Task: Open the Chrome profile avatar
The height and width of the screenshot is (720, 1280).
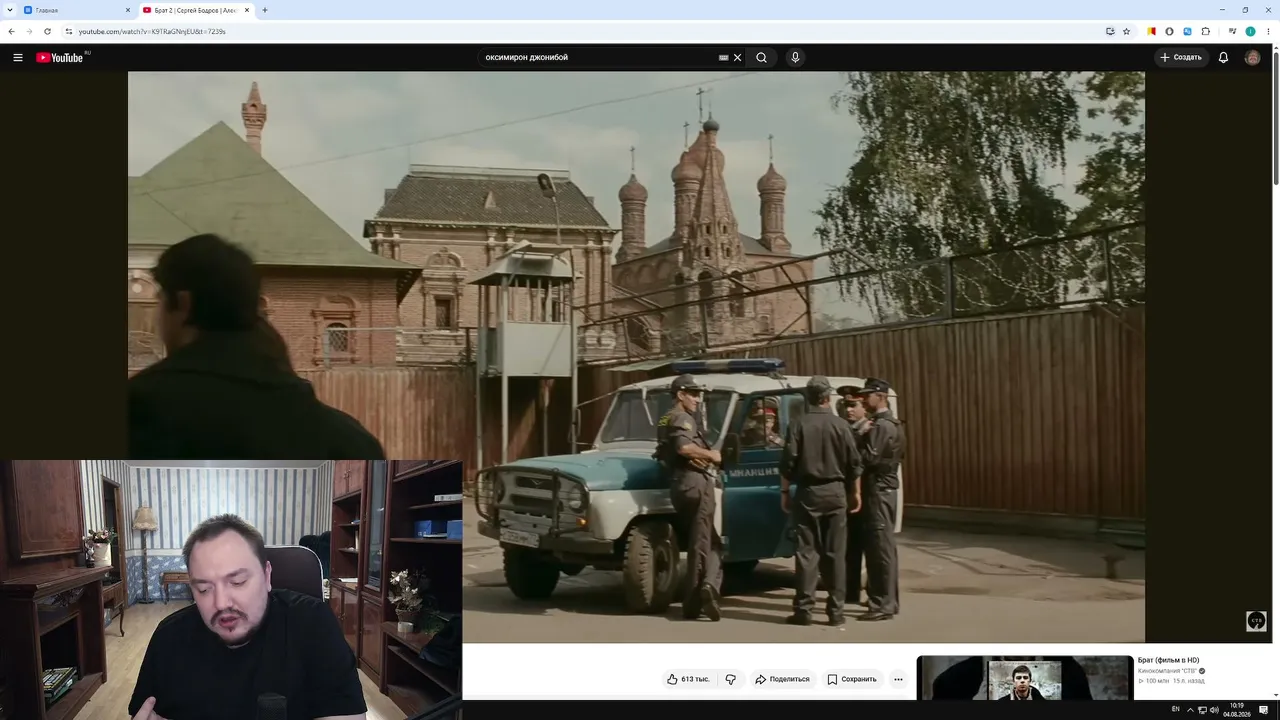Action: (x=1250, y=31)
